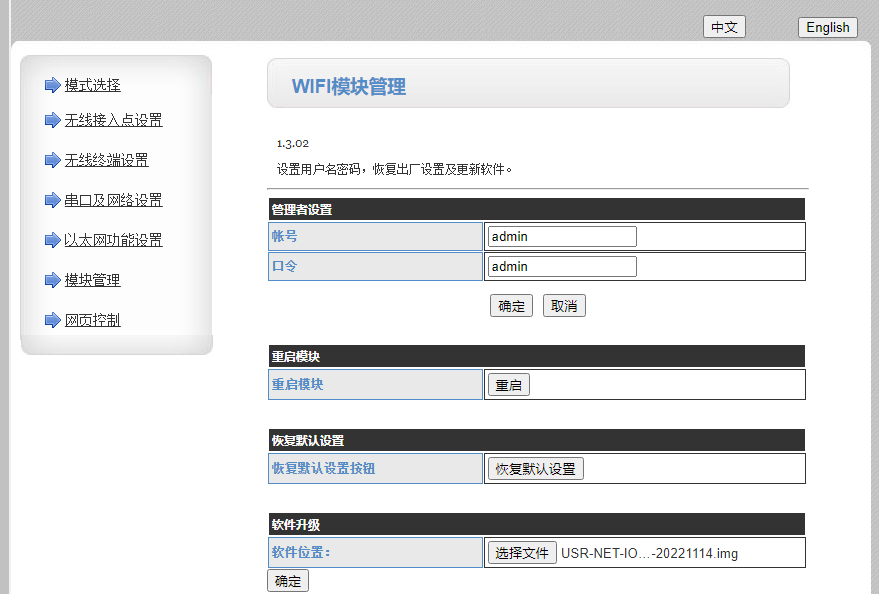Switch language to English
This screenshot has width=879, height=594.
tap(827, 27)
